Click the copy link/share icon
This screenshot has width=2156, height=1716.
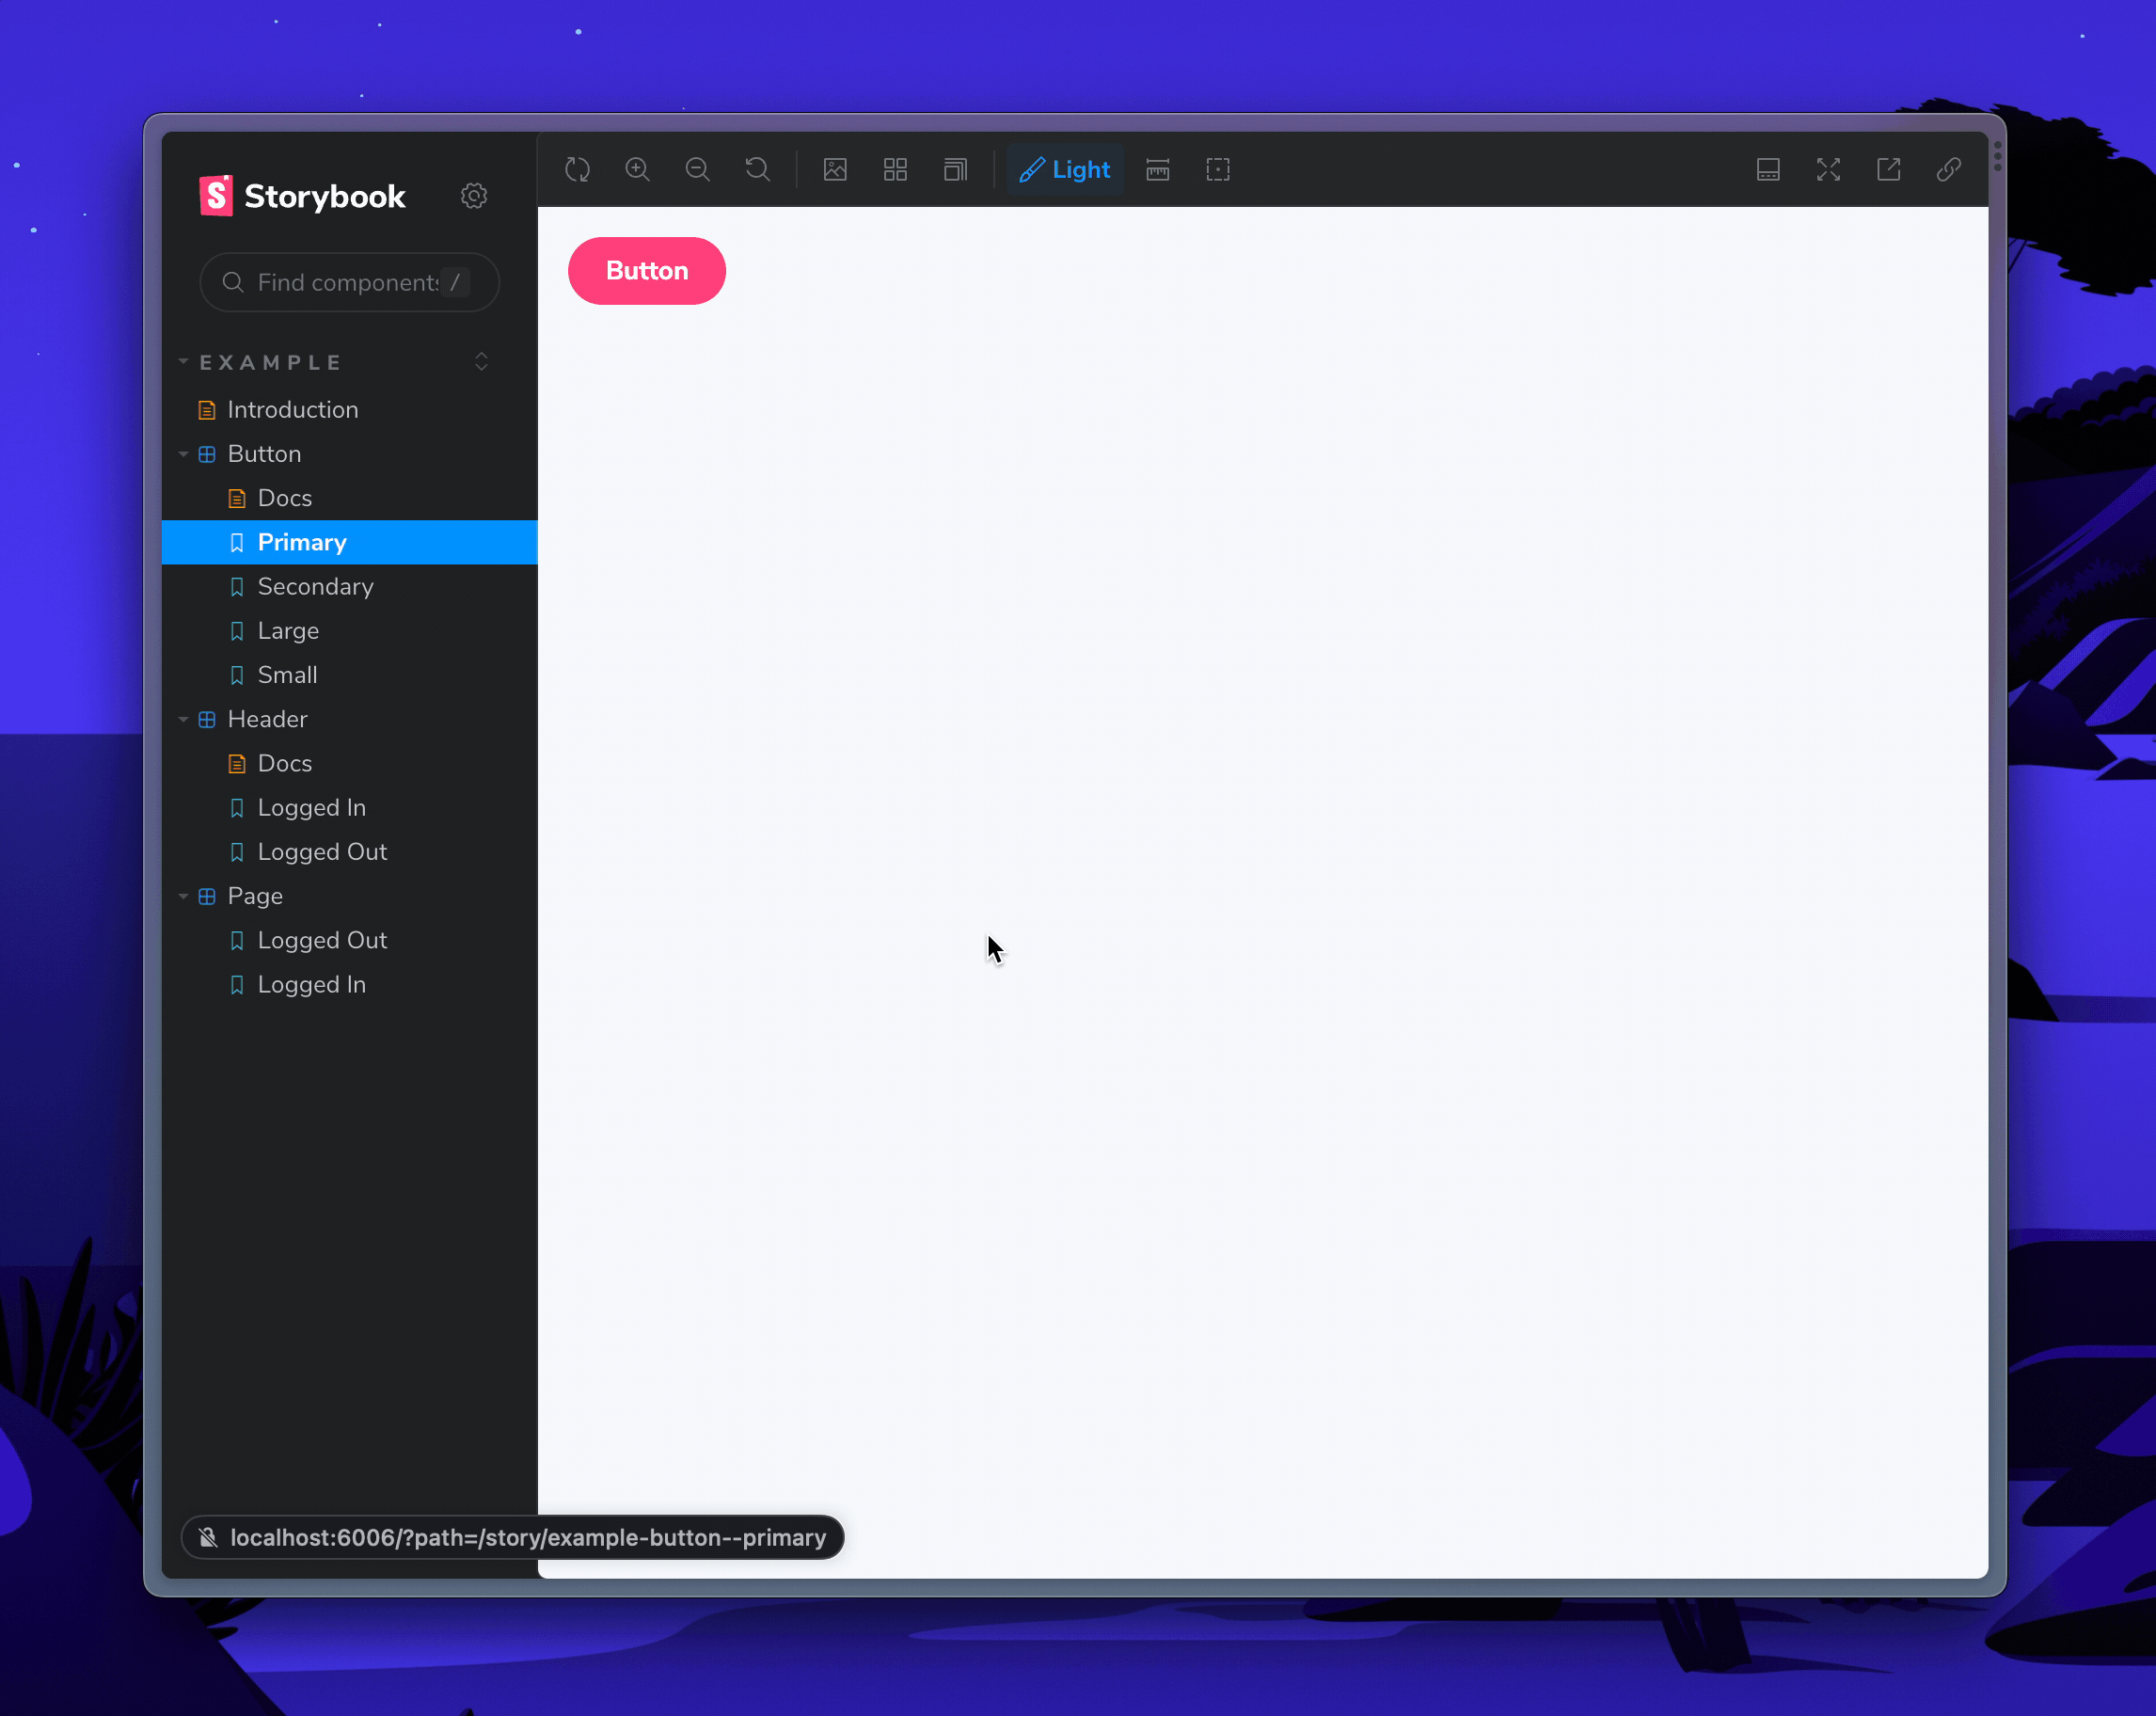click(1949, 170)
